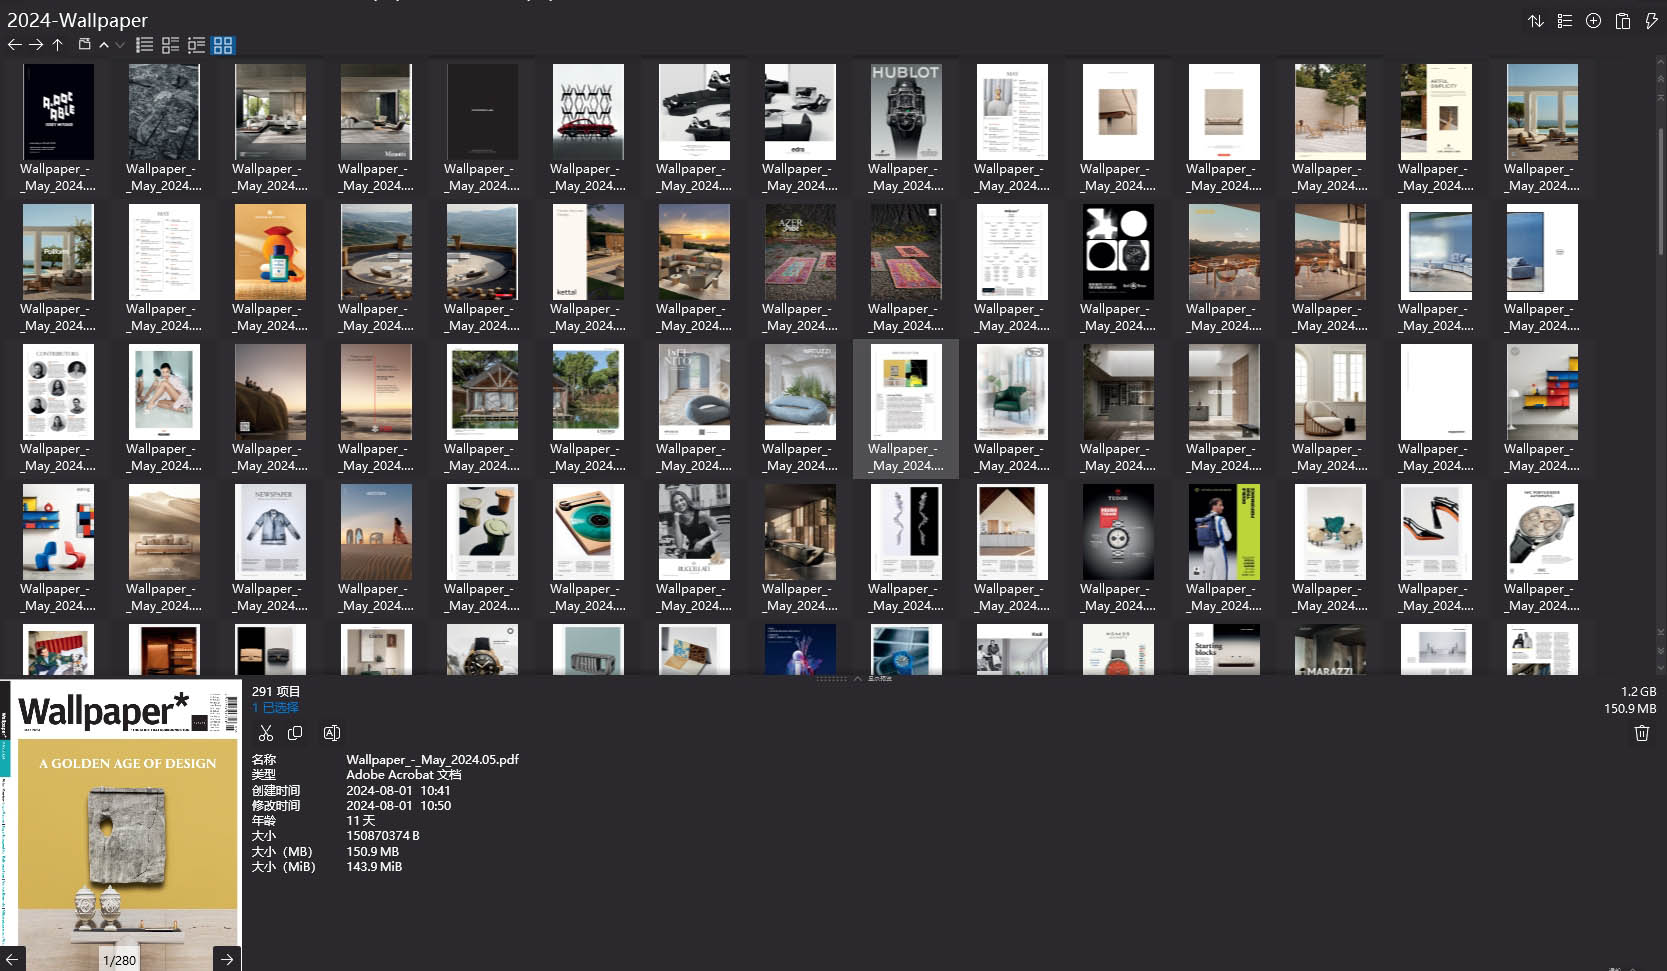Image resolution: width=1667 pixels, height=971 pixels.
Task: Open the list options menu icon at top right
Action: coord(1565,20)
